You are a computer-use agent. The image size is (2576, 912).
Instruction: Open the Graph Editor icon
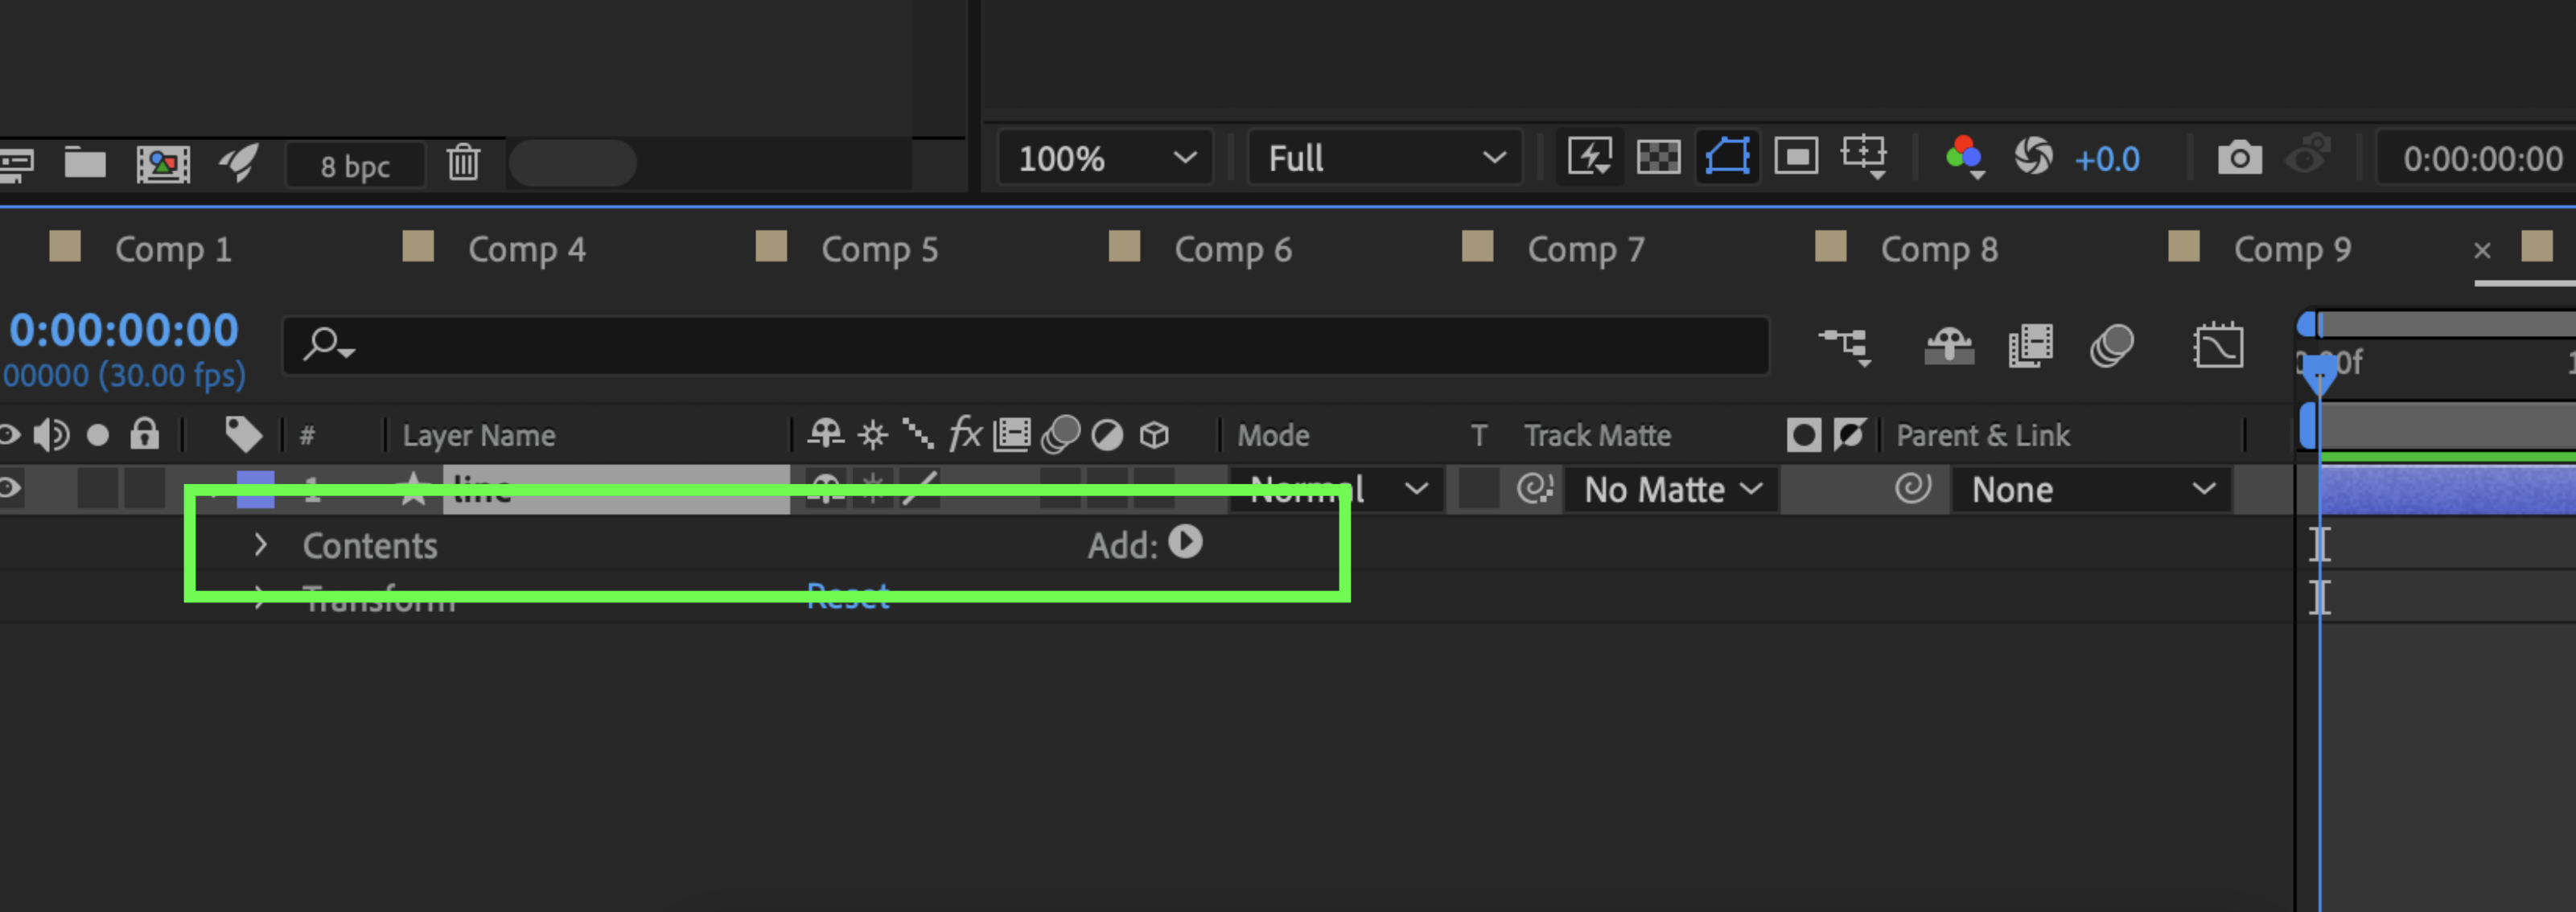coord(2218,347)
